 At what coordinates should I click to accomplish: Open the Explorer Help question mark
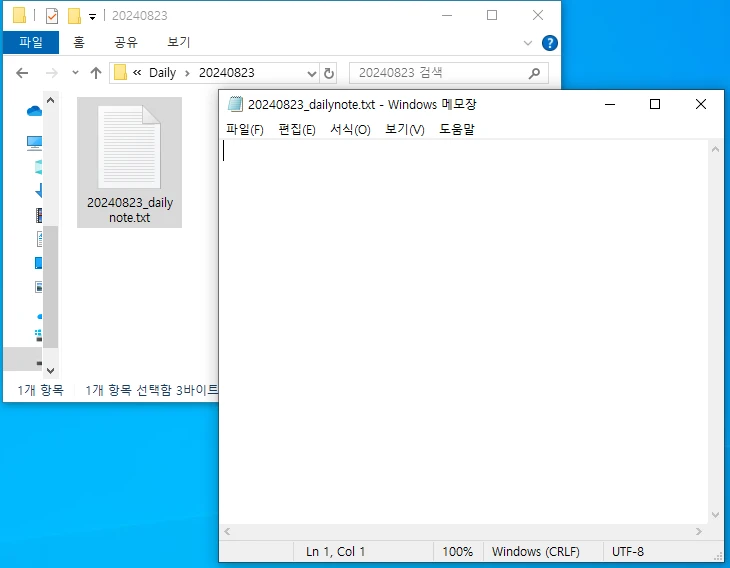[x=550, y=43]
